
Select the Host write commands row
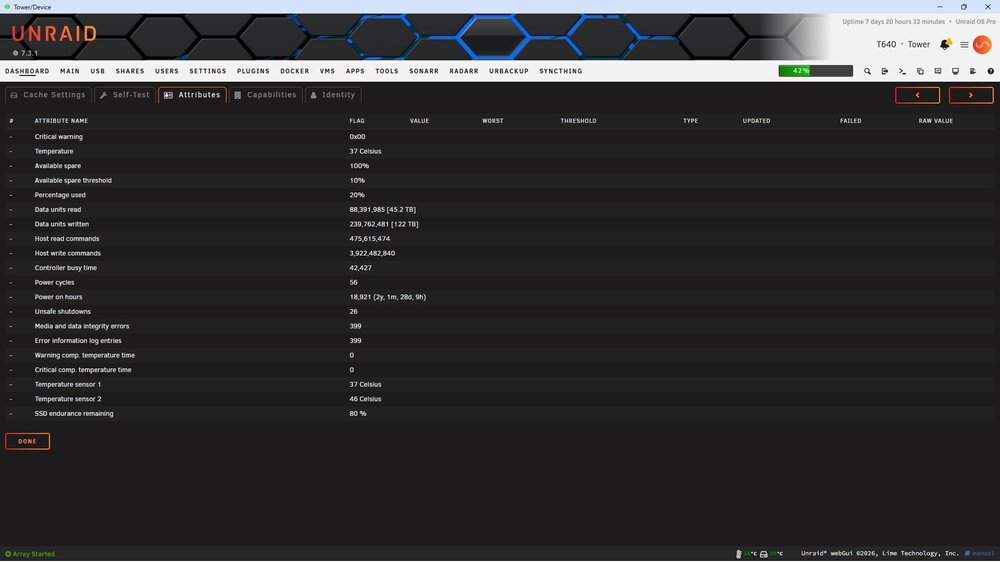click(500, 253)
